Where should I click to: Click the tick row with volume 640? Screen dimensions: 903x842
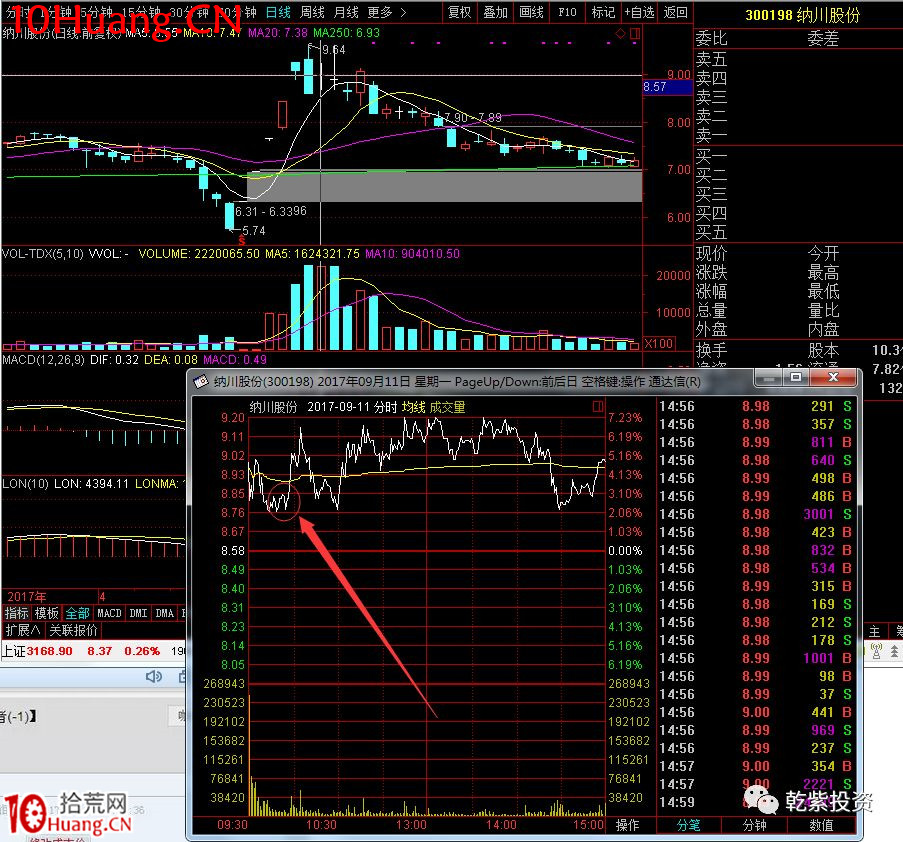756,460
